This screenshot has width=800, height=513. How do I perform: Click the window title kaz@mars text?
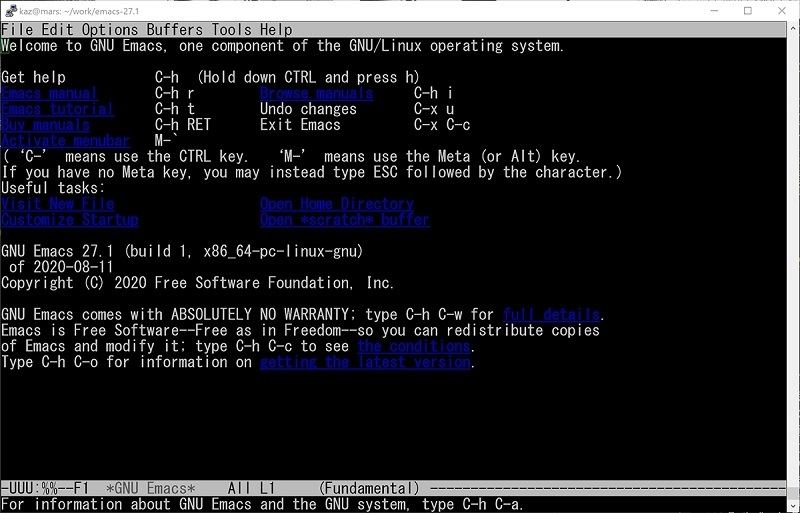pos(79,11)
